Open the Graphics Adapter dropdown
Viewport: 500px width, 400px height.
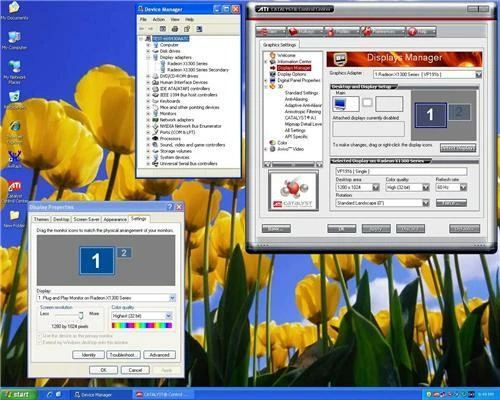point(478,74)
